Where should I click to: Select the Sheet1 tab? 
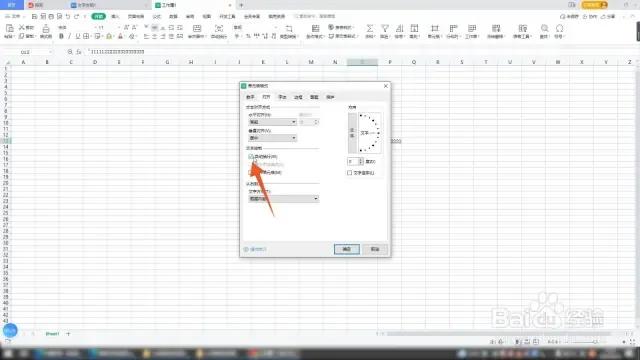point(52,334)
